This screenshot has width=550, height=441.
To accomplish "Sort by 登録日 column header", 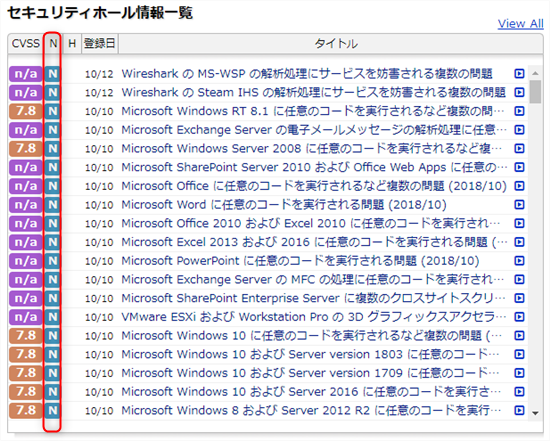I will point(100,44).
